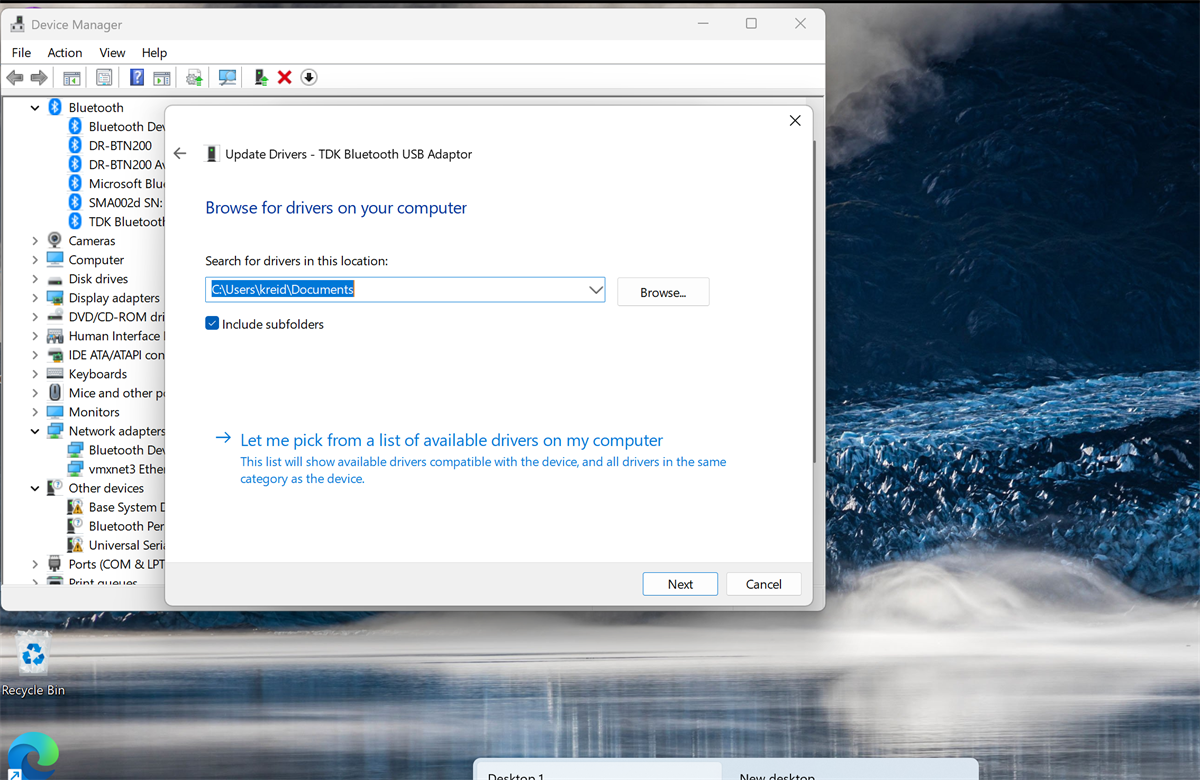Open Properties from the toolbar icon
The height and width of the screenshot is (780, 1200).
click(x=104, y=78)
